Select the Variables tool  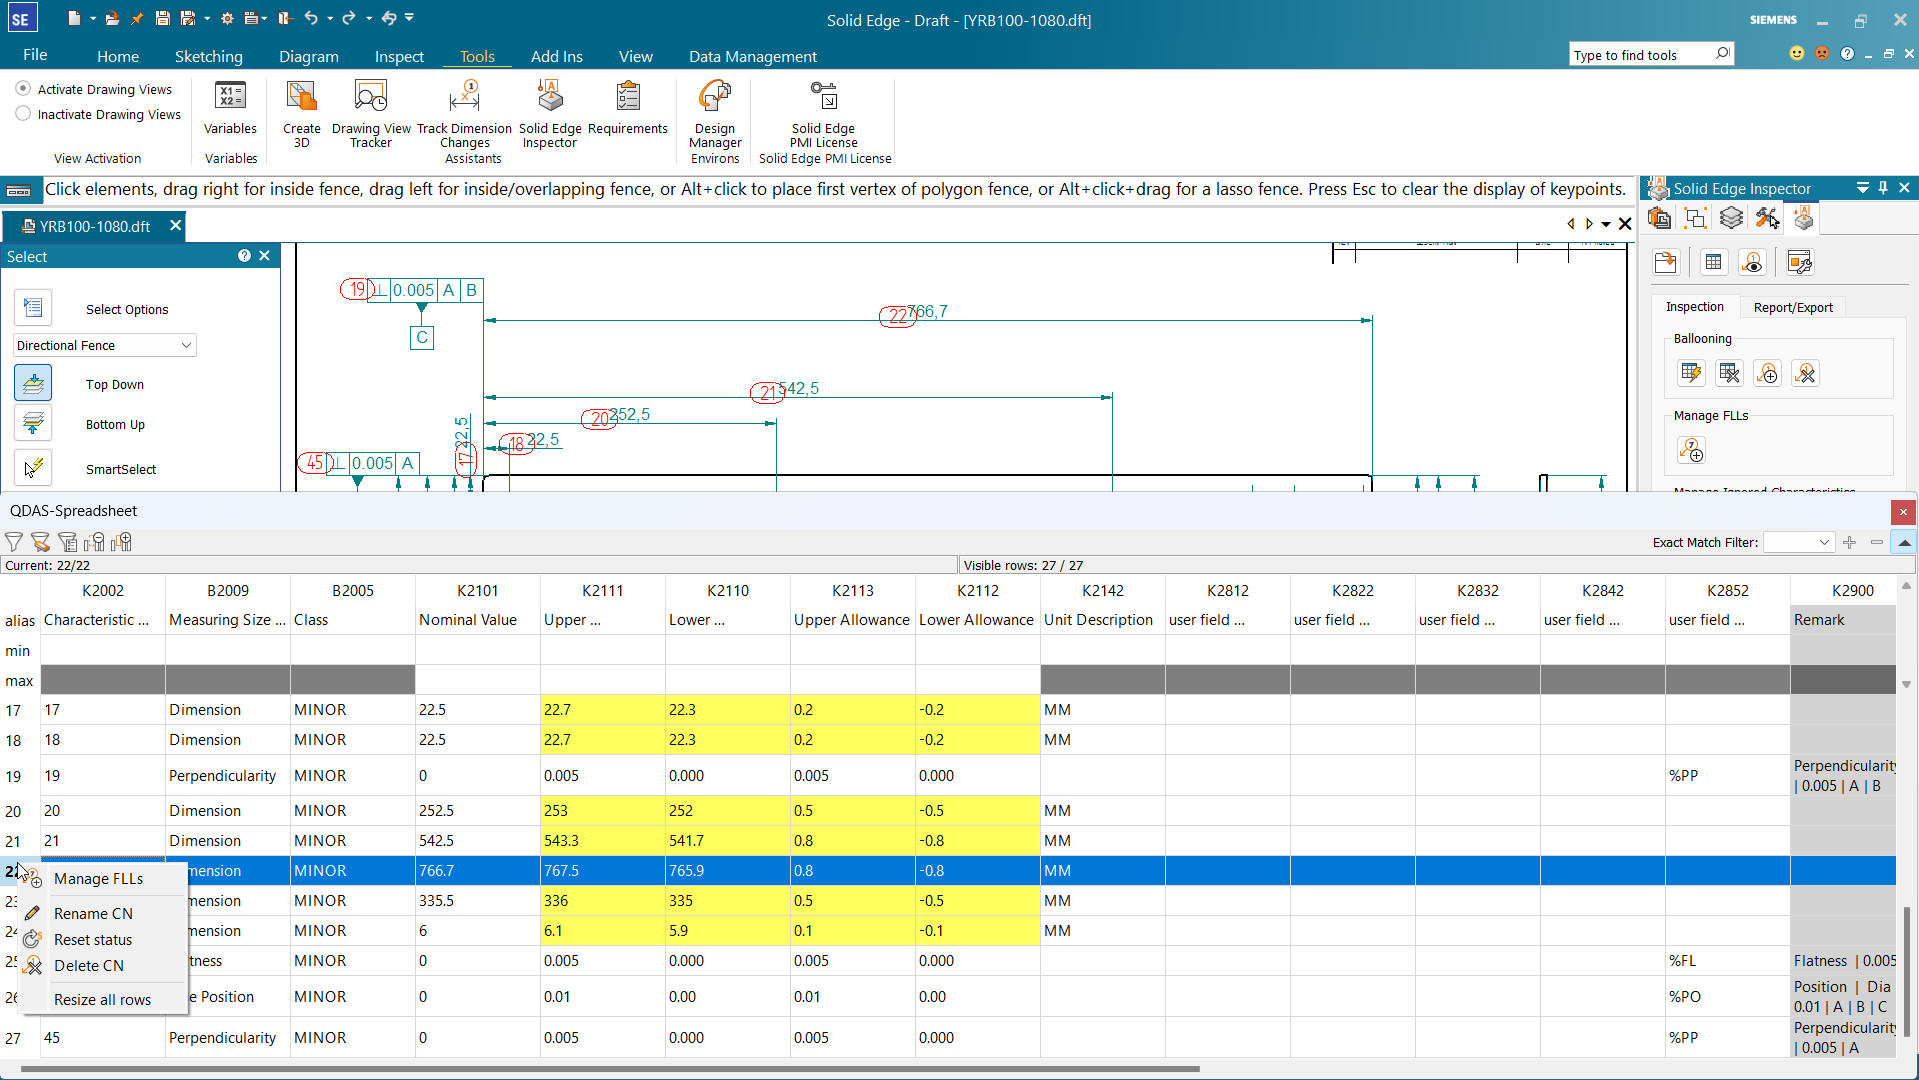[230, 110]
